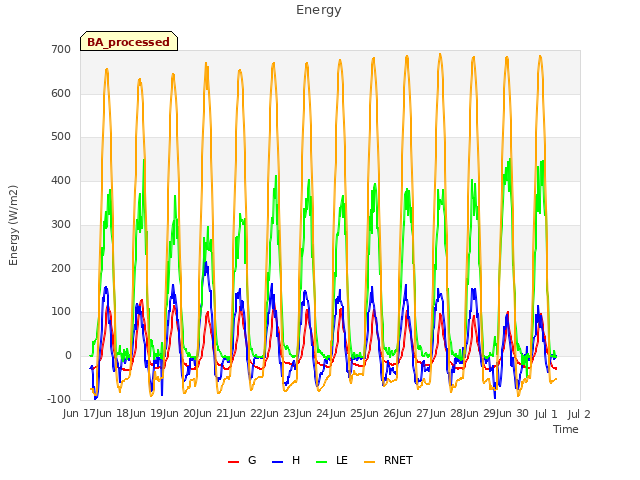
Task: Toggle the H series legend entry
Action: (x=286, y=460)
